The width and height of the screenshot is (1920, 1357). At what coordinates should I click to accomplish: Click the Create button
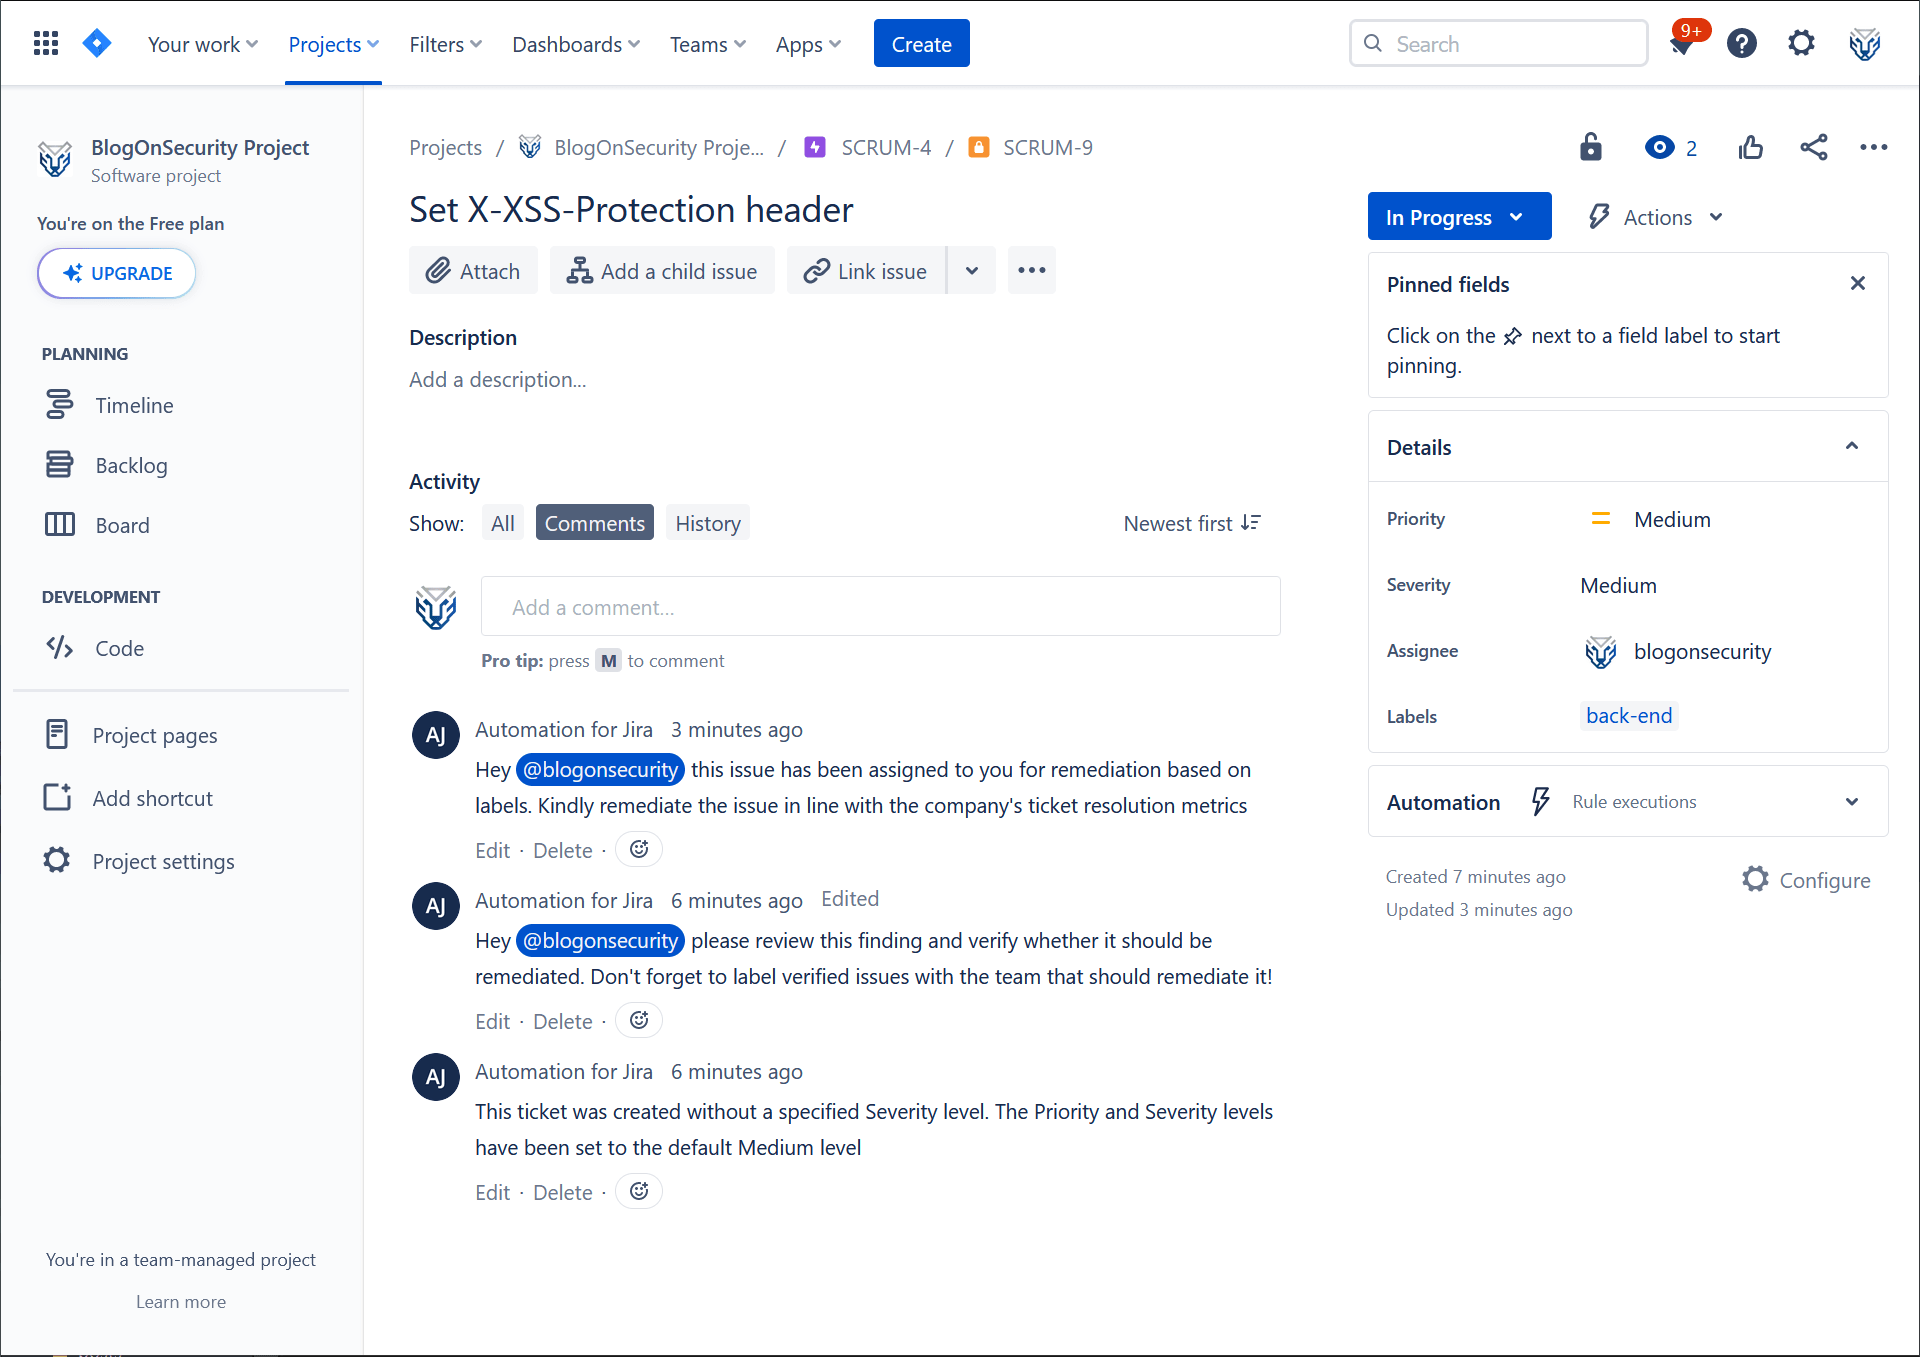click(x=920, y=43)
